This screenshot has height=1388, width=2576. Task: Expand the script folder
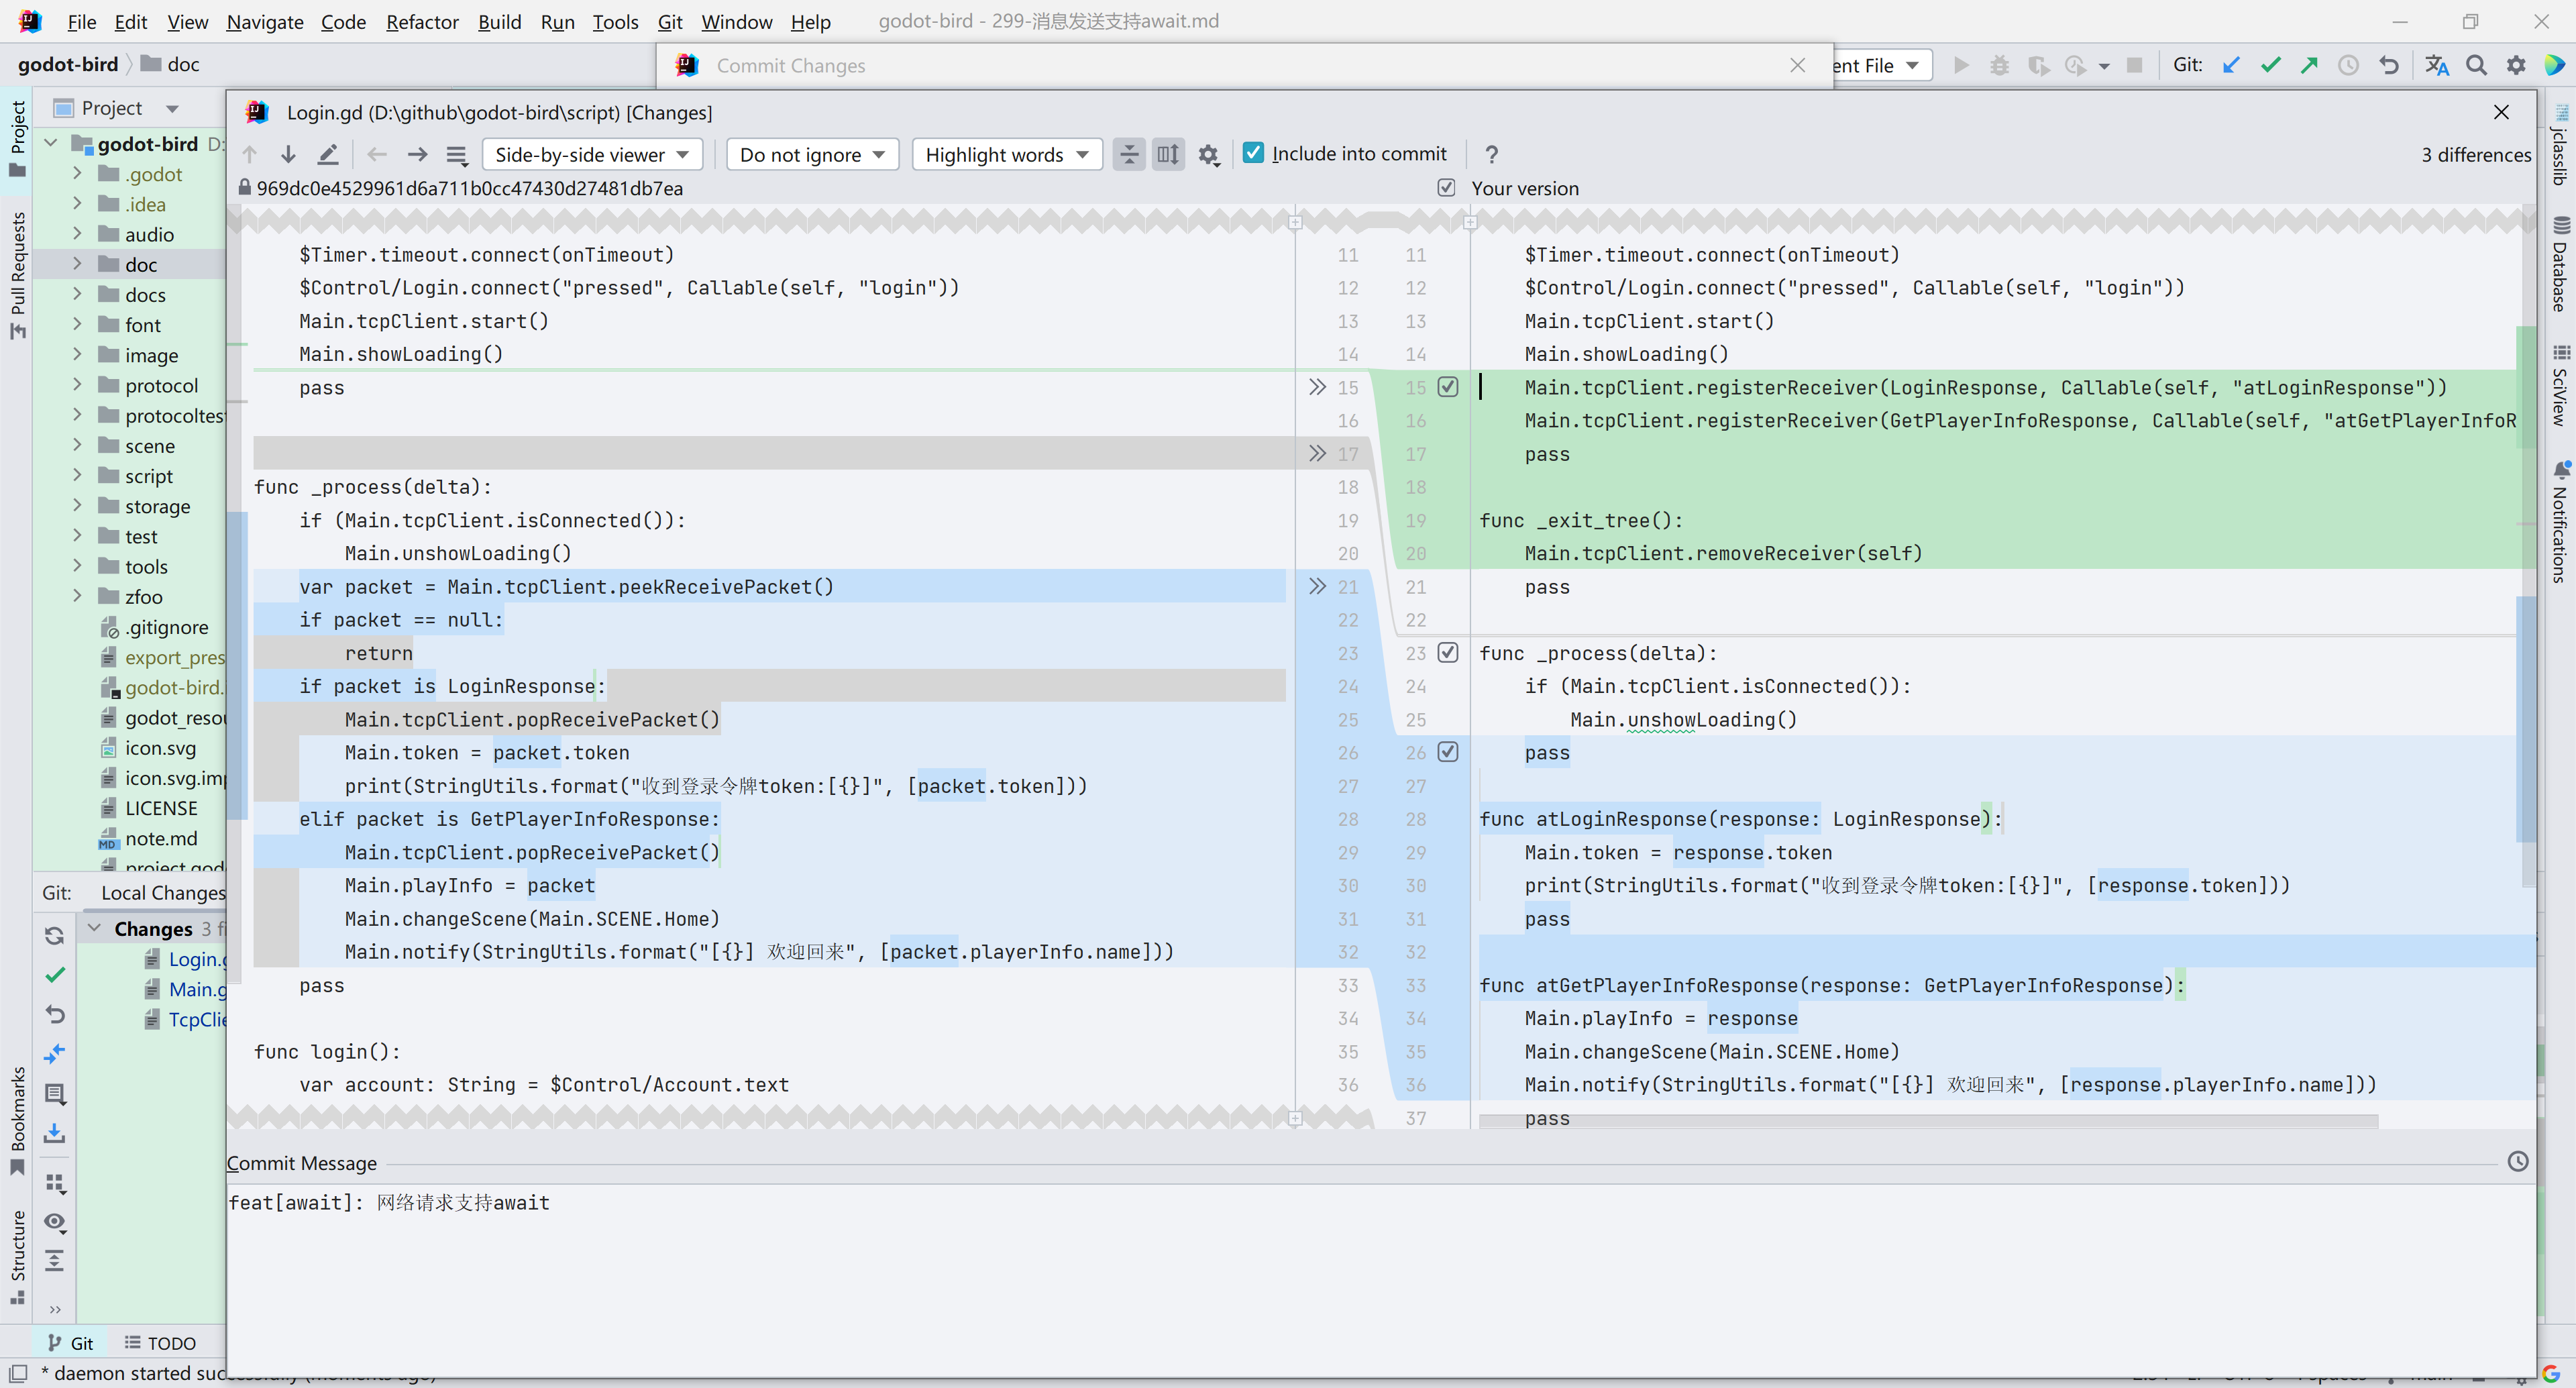77,476
